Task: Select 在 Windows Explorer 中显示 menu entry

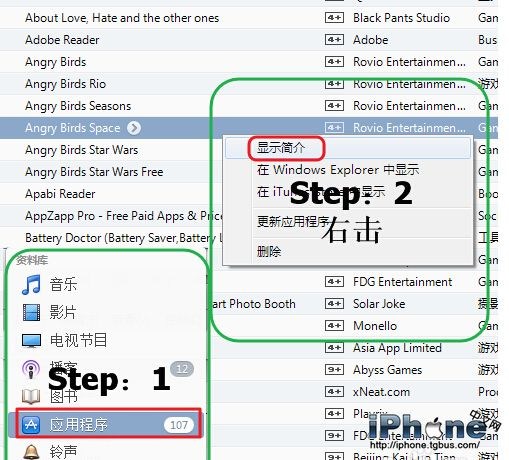Action: 338,170
